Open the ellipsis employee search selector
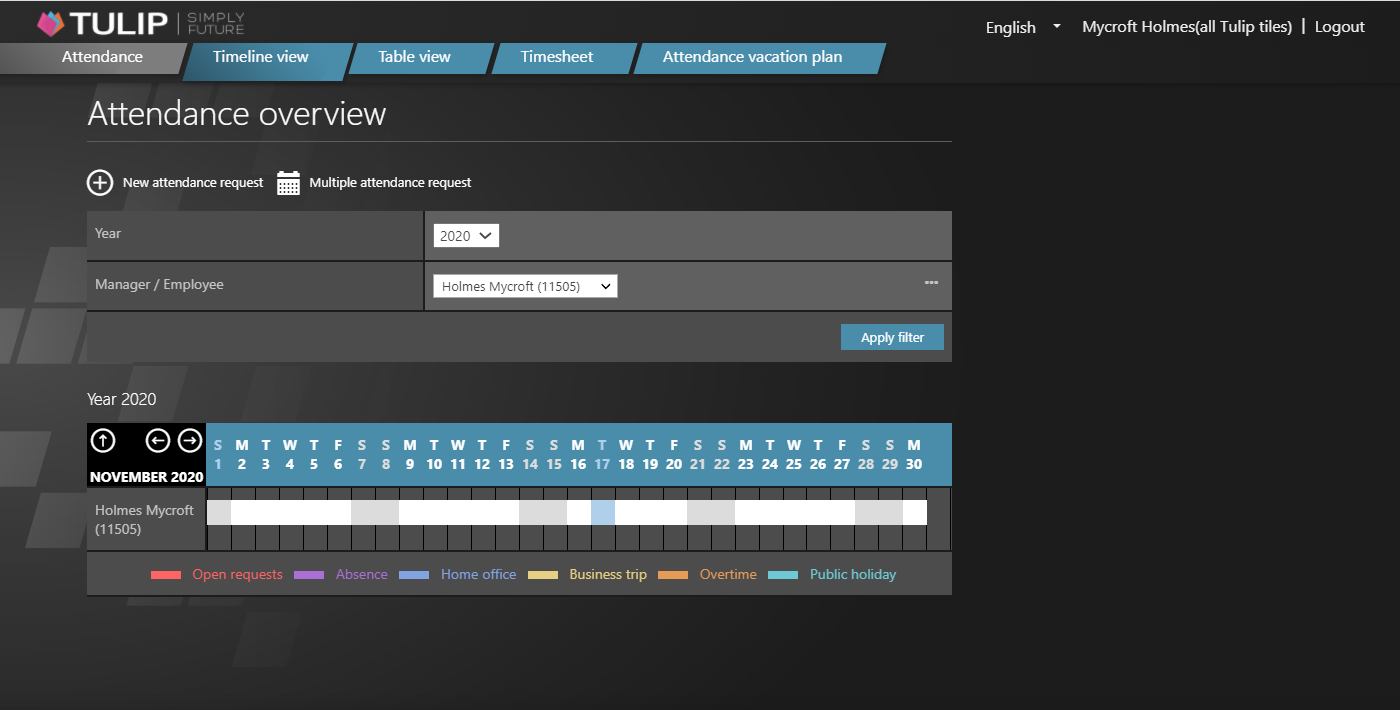 point(931,284)
